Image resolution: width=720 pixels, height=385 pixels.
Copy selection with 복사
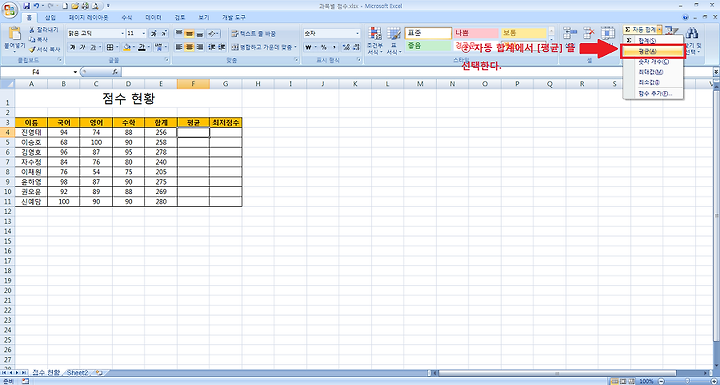tap(39, 40)
